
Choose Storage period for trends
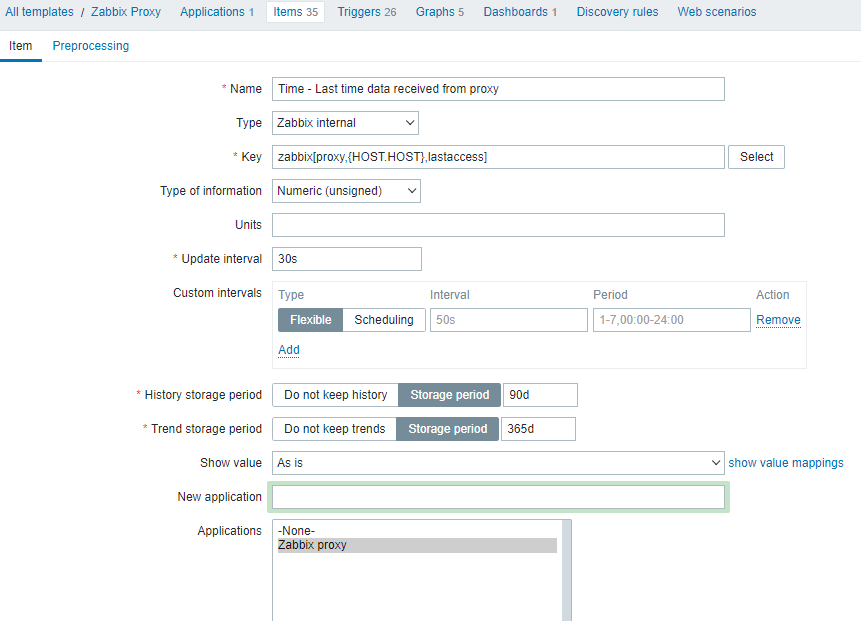click(x=448, y=429)
